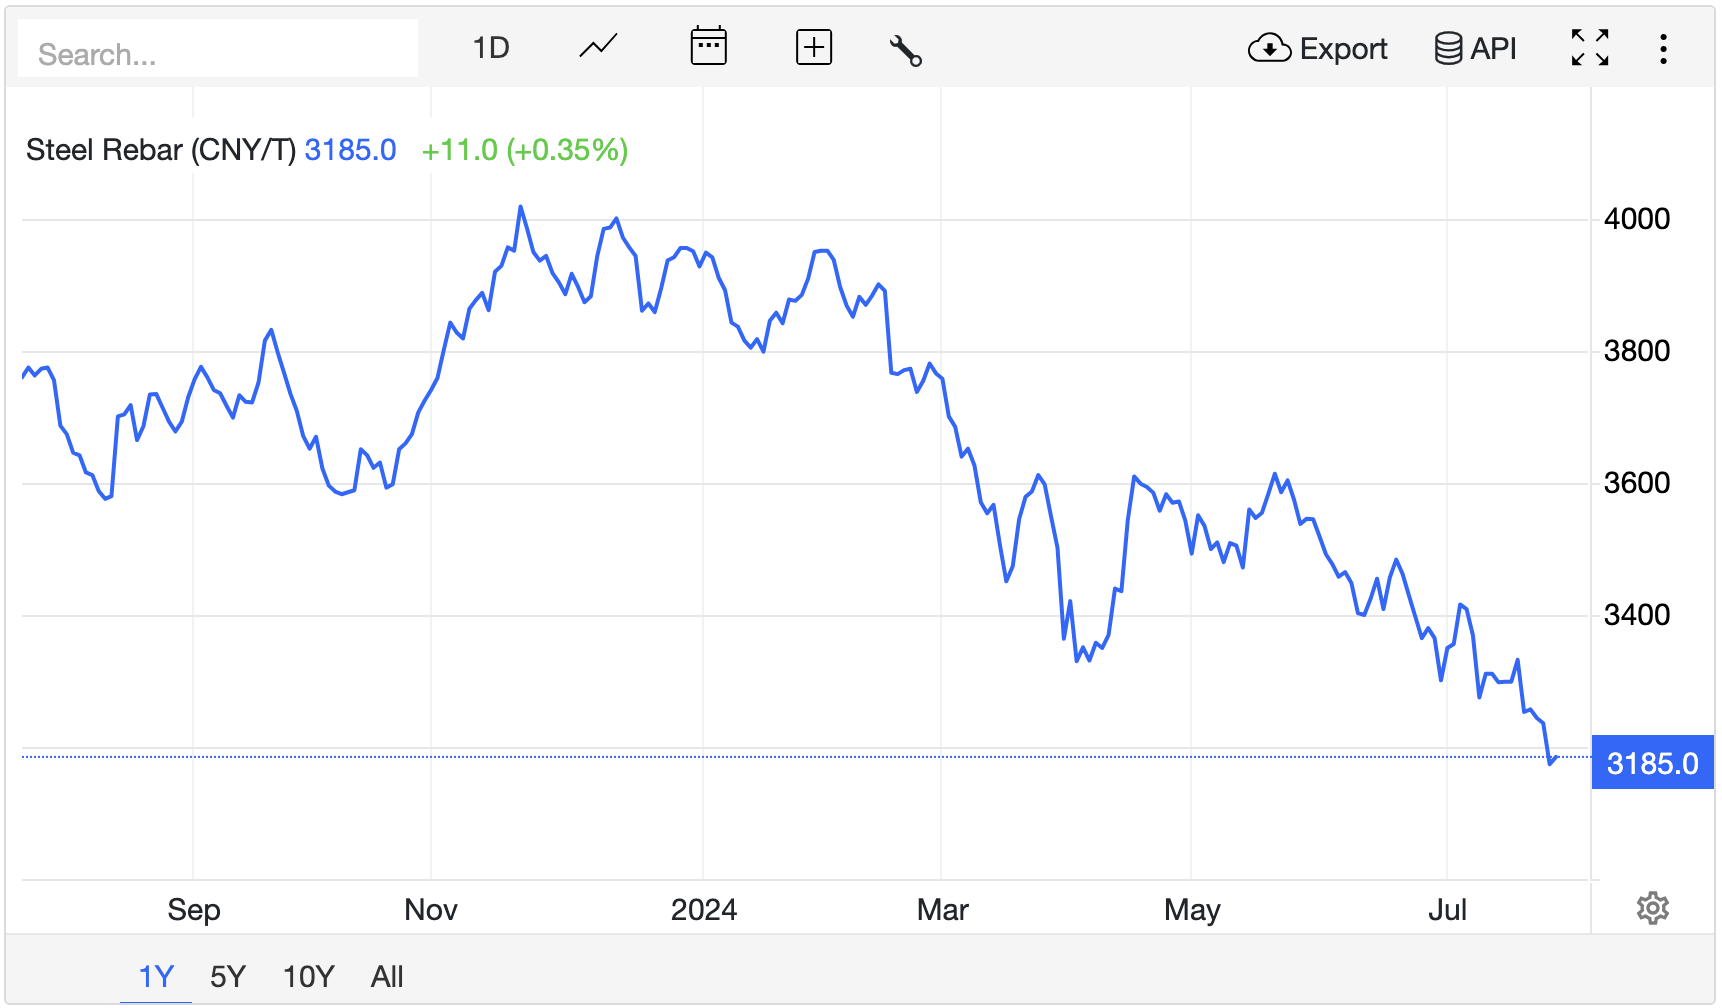Select the 1Y time range tab
This screenshot has width=1722, height=1008.
[156, 976]
